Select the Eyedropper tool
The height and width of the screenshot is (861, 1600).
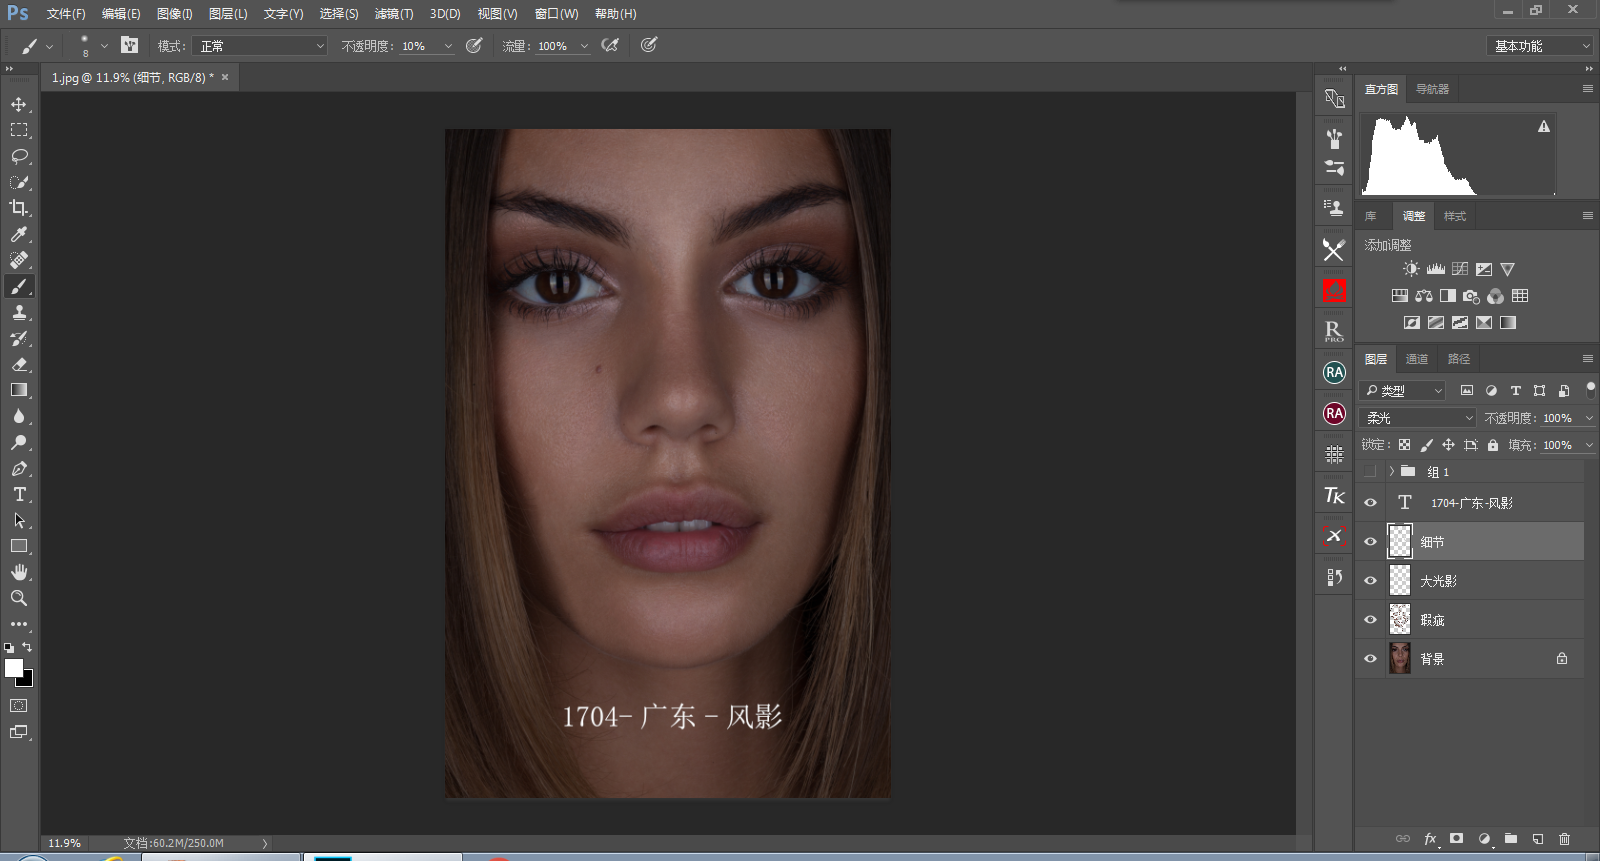click(19, 234)
